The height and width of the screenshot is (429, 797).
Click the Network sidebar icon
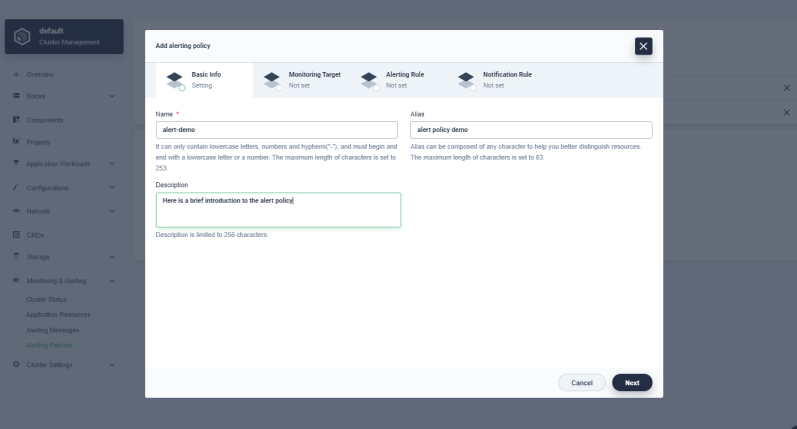[16, 211]
